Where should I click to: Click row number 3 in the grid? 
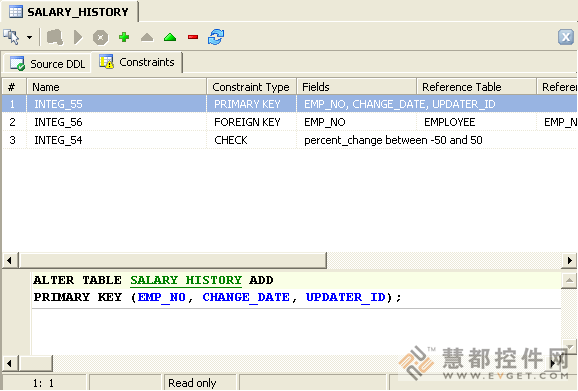[13, 140]
